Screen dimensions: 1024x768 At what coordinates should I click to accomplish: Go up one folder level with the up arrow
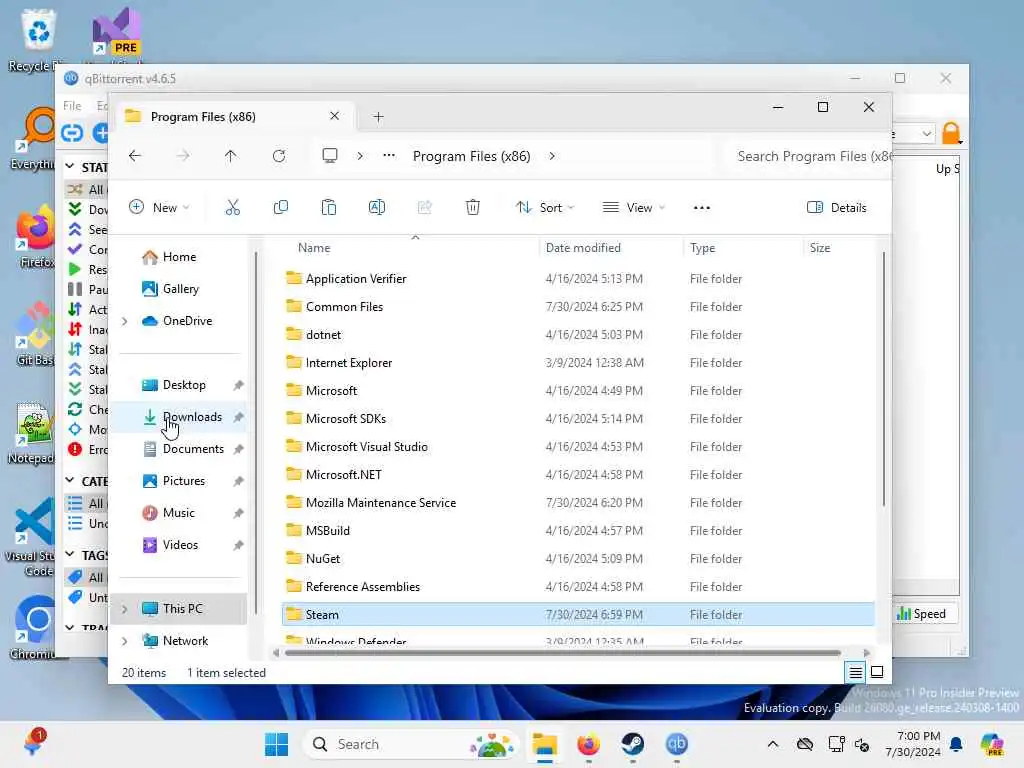click(231, 156)
